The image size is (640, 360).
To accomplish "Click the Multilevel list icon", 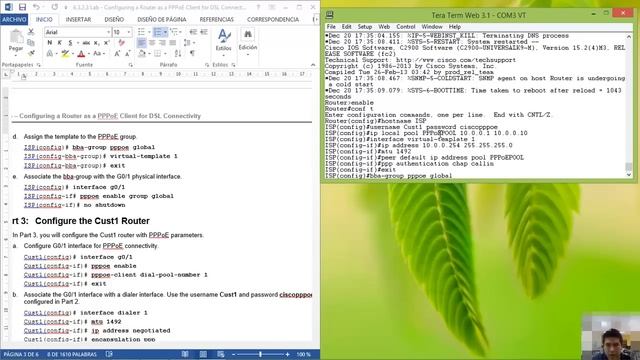I will (174, 32).
